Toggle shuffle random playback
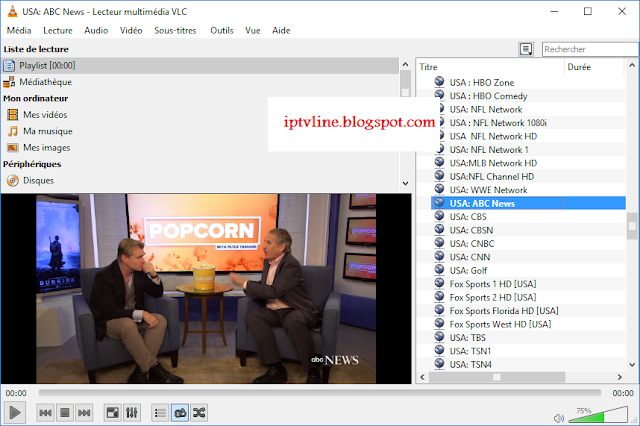The width and height of the screenshot is (640, 426). point(199,413)
